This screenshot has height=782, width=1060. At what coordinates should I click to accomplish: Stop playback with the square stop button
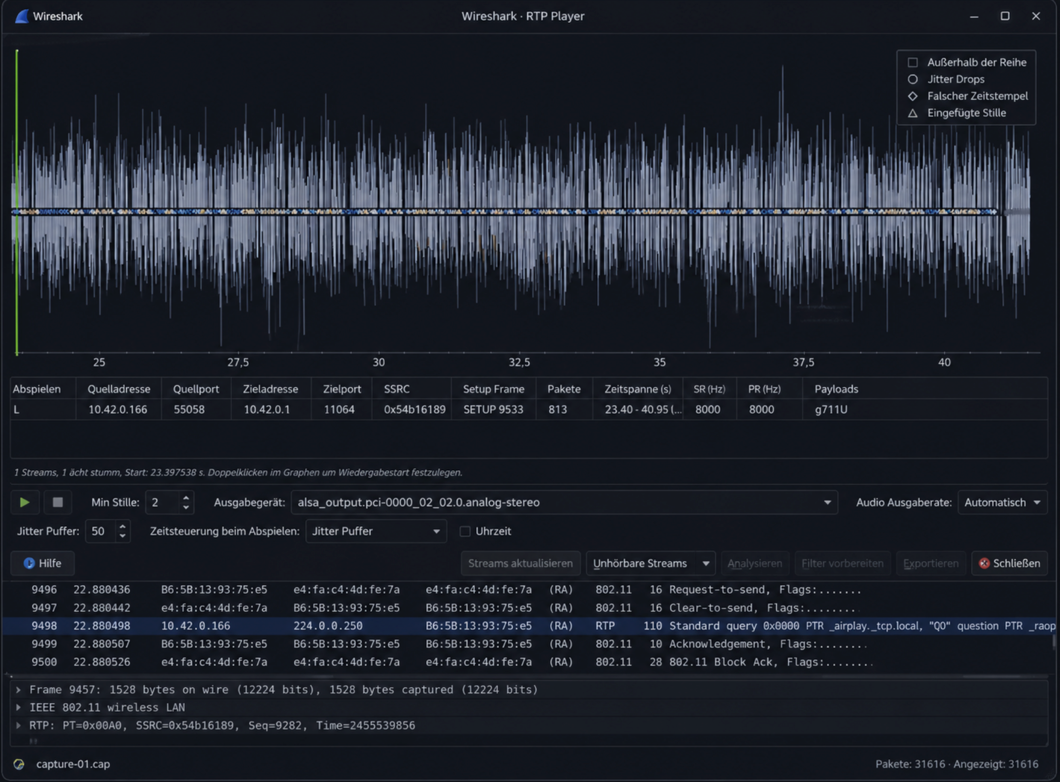point(57,502)
